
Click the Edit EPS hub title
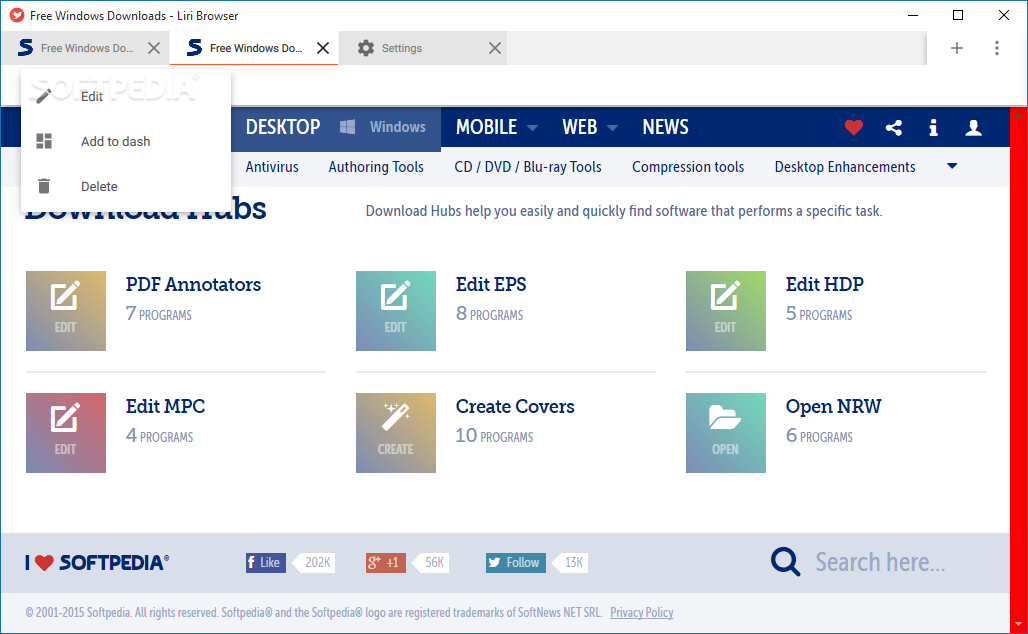(491, 285)
